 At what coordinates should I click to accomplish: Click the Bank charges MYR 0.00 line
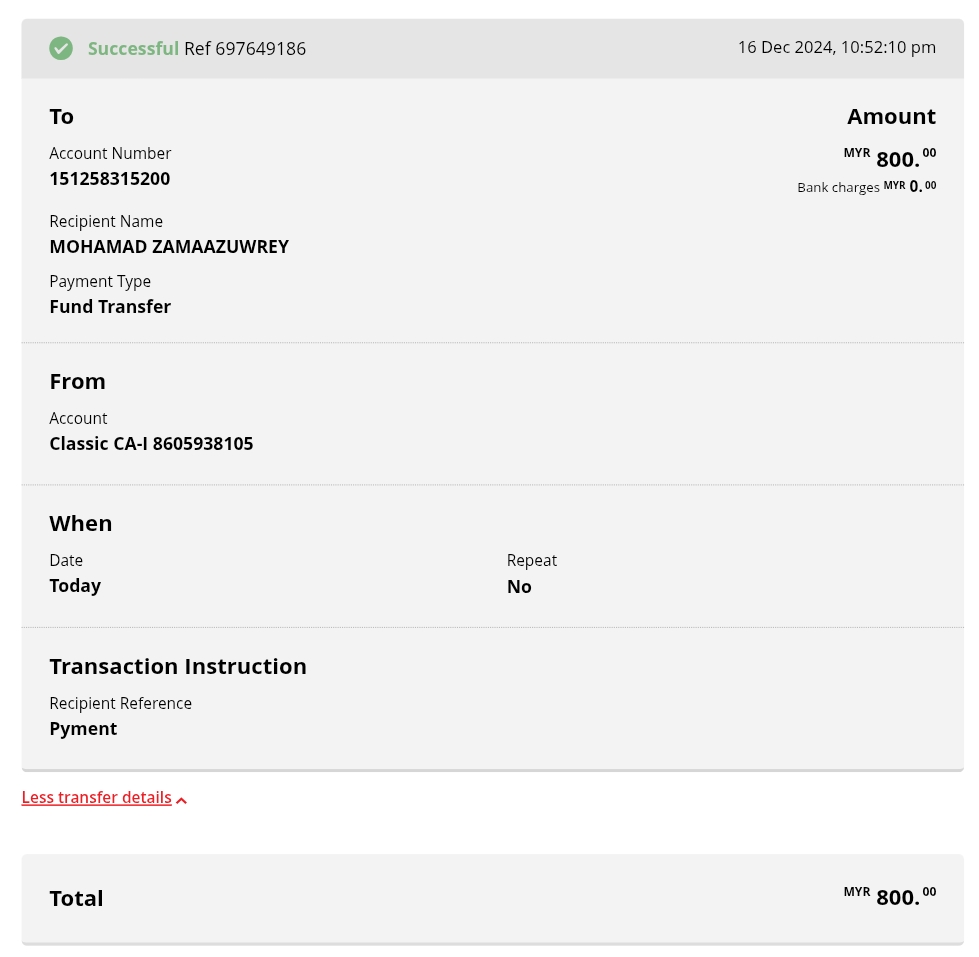pos(866,187)
